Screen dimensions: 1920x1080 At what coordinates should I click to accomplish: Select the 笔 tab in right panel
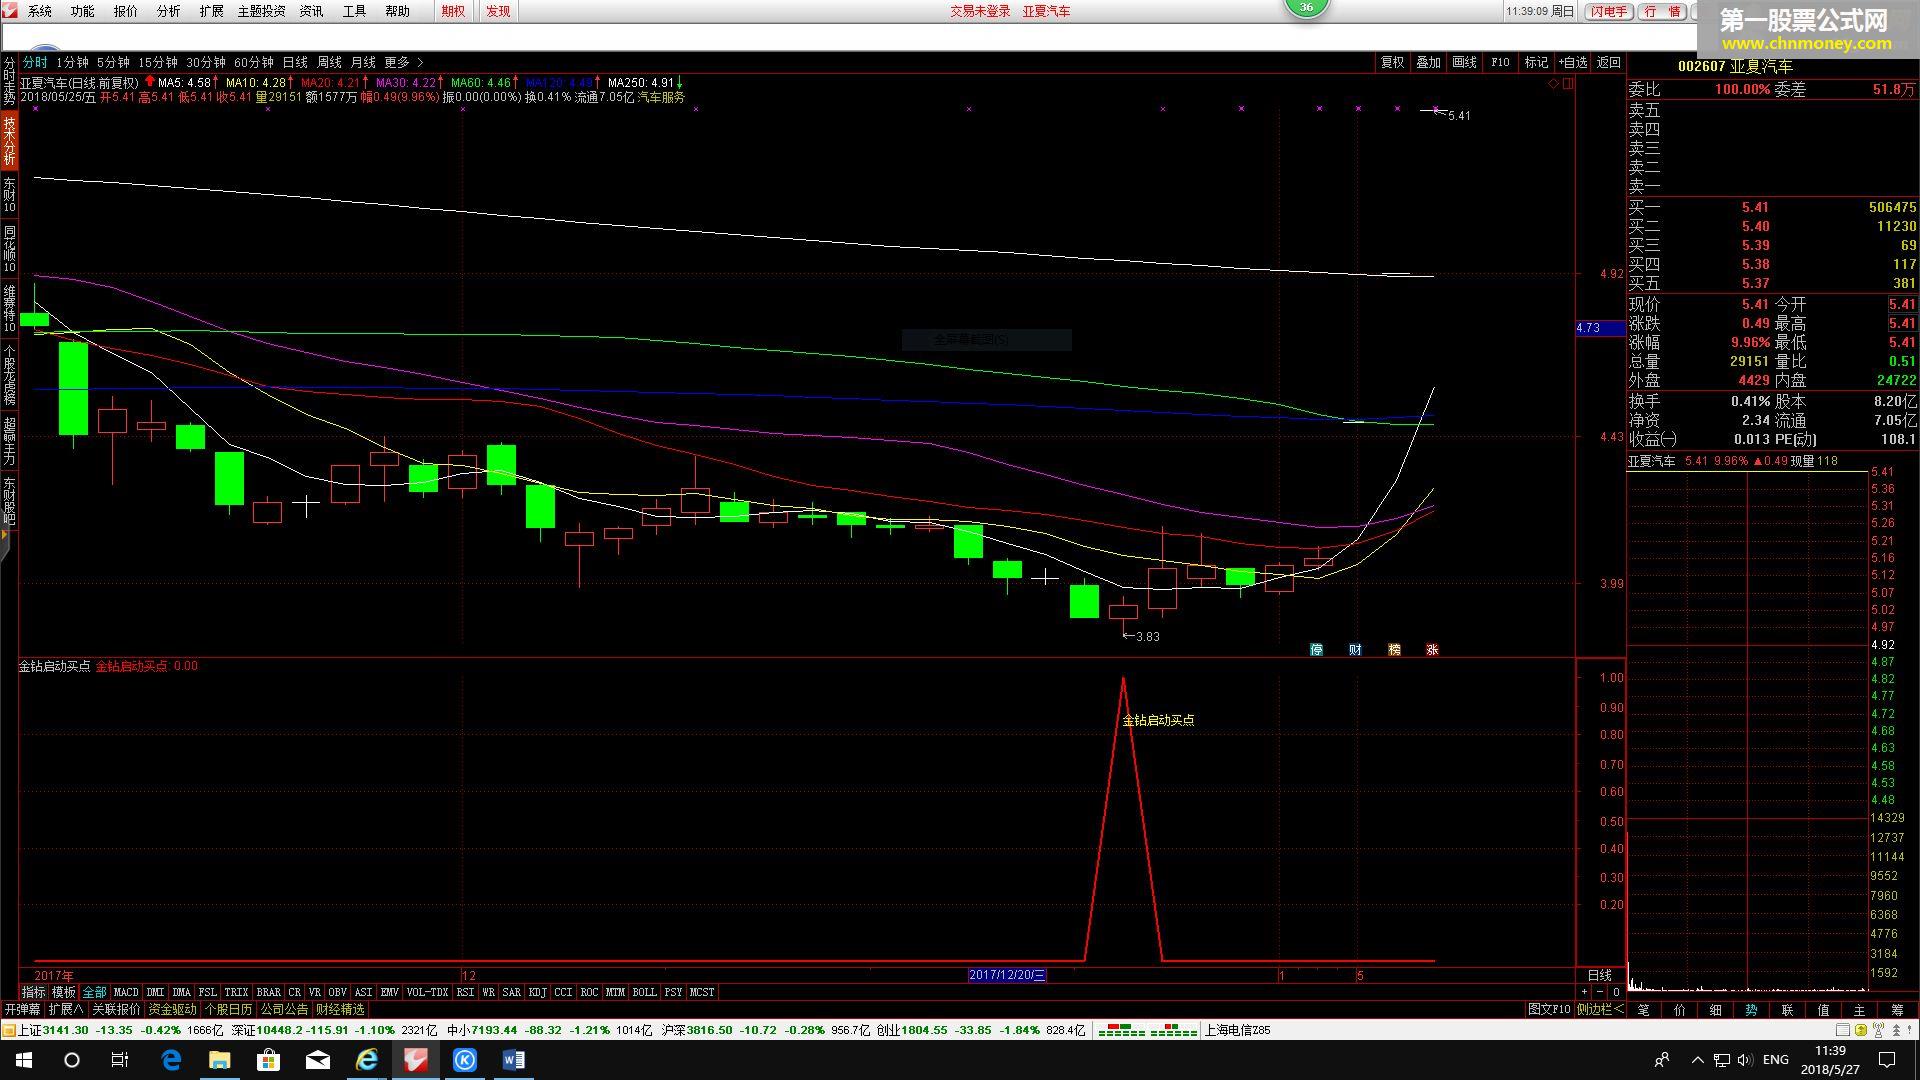click(x=1643, y=1010)
